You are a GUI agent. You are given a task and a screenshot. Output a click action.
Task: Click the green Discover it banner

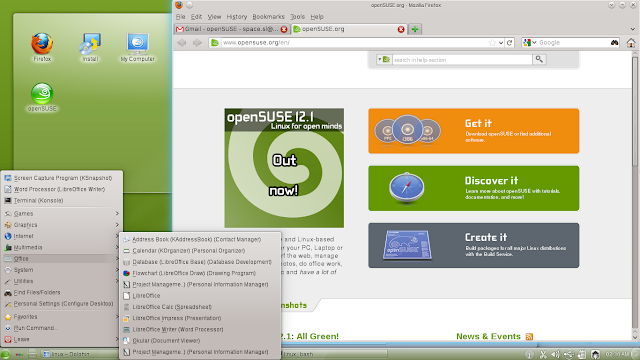(473, 188)
